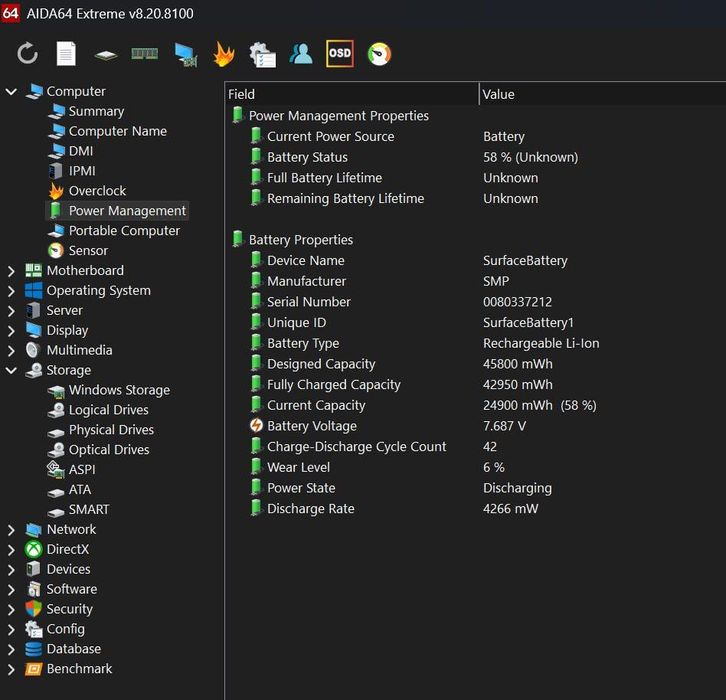Click the memory module toolbar icon
This screenshot has height=700, width=726.
(145, 54)
